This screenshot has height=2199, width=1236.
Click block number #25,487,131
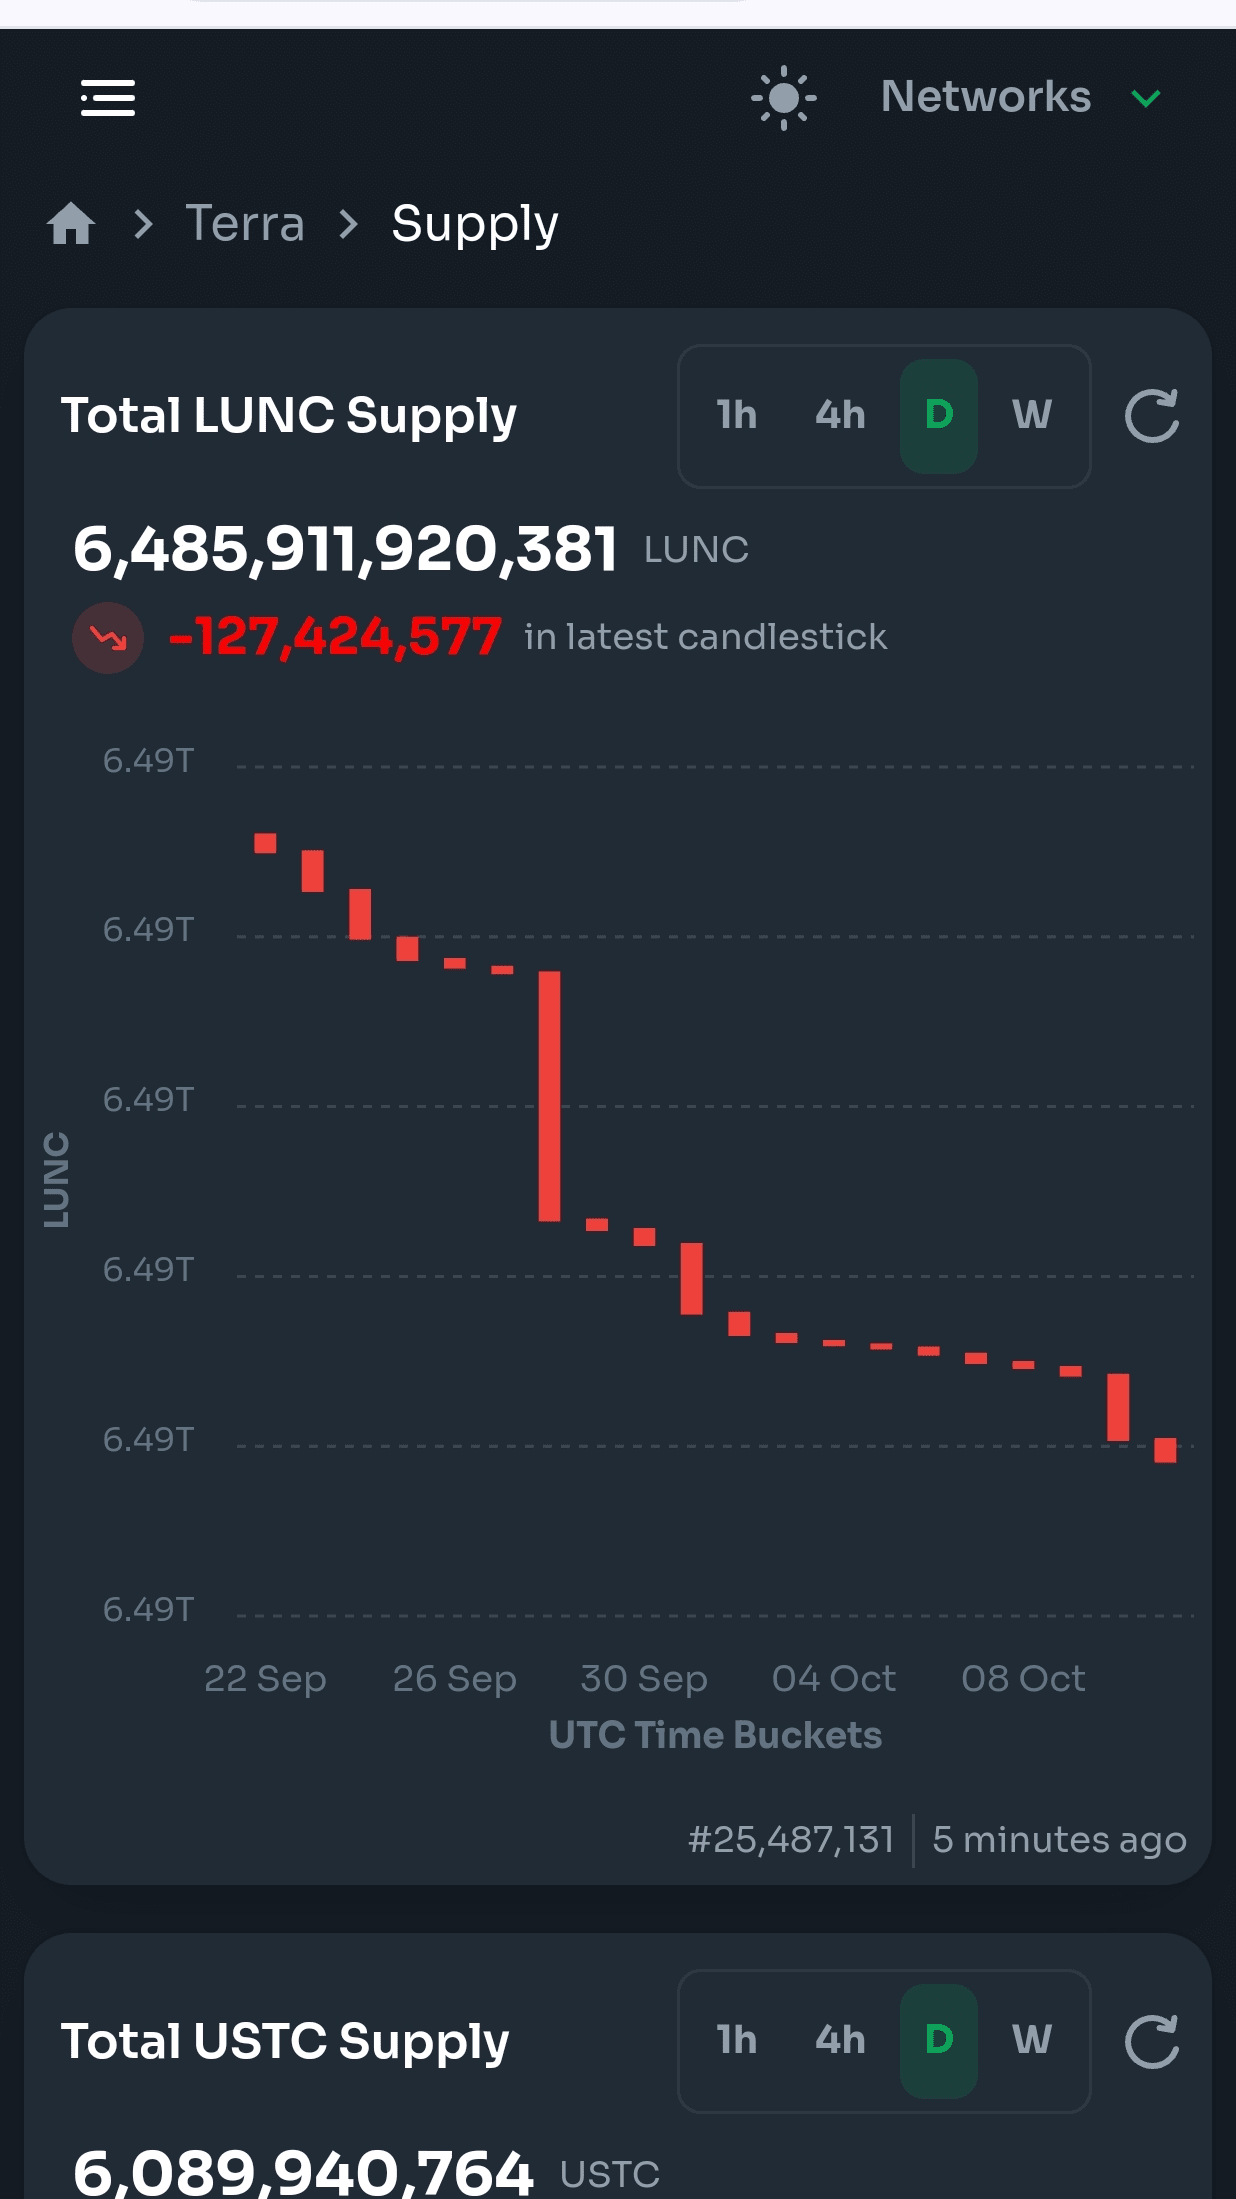(x=791, y=1839)
